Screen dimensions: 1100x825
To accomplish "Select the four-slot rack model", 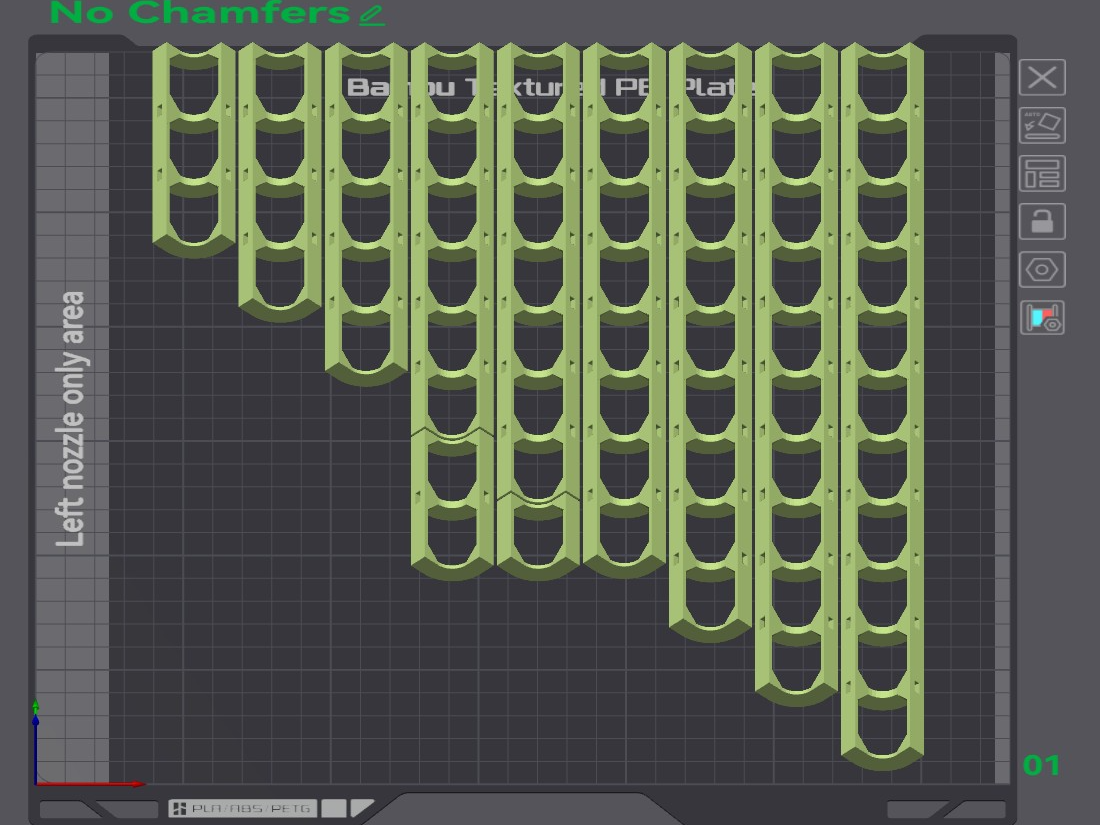I will (x=280, y=182).
